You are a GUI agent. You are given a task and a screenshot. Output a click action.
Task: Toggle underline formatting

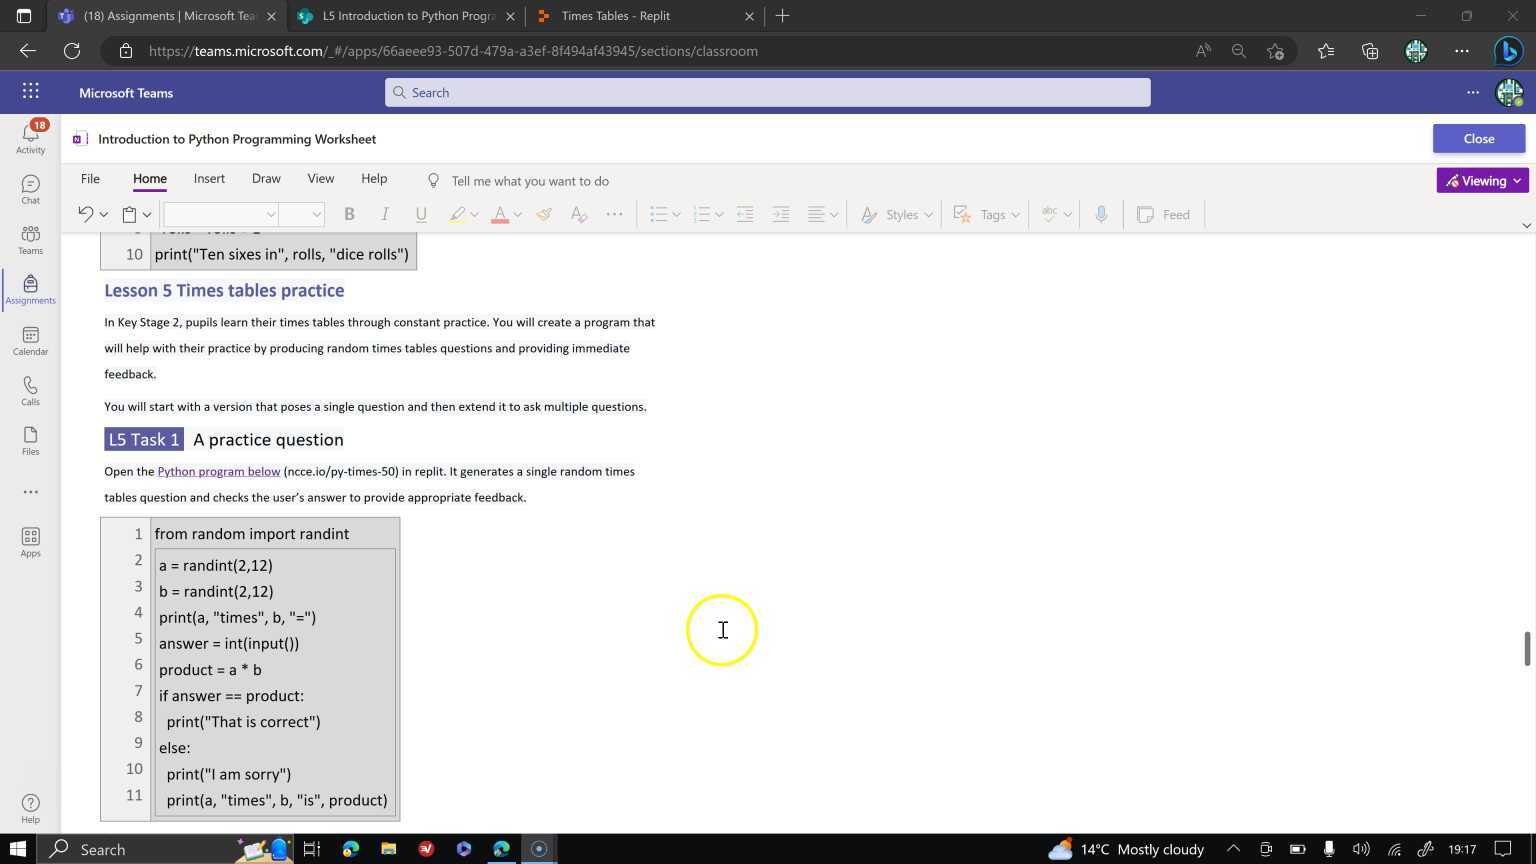tap(421, 214)
